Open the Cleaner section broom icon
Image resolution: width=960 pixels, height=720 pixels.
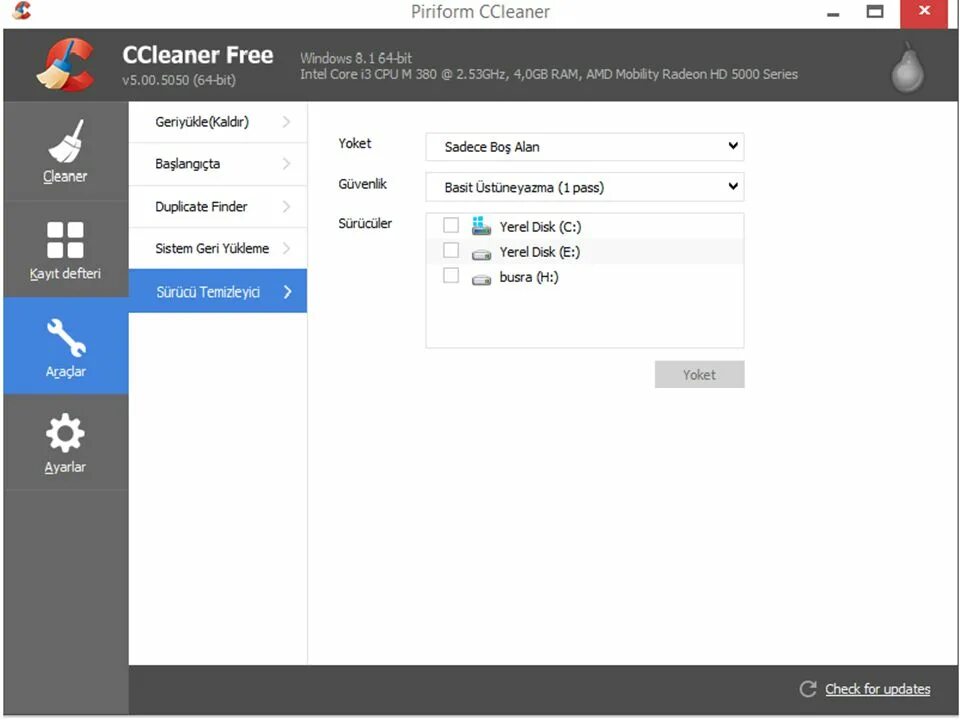tap(66, 141)
